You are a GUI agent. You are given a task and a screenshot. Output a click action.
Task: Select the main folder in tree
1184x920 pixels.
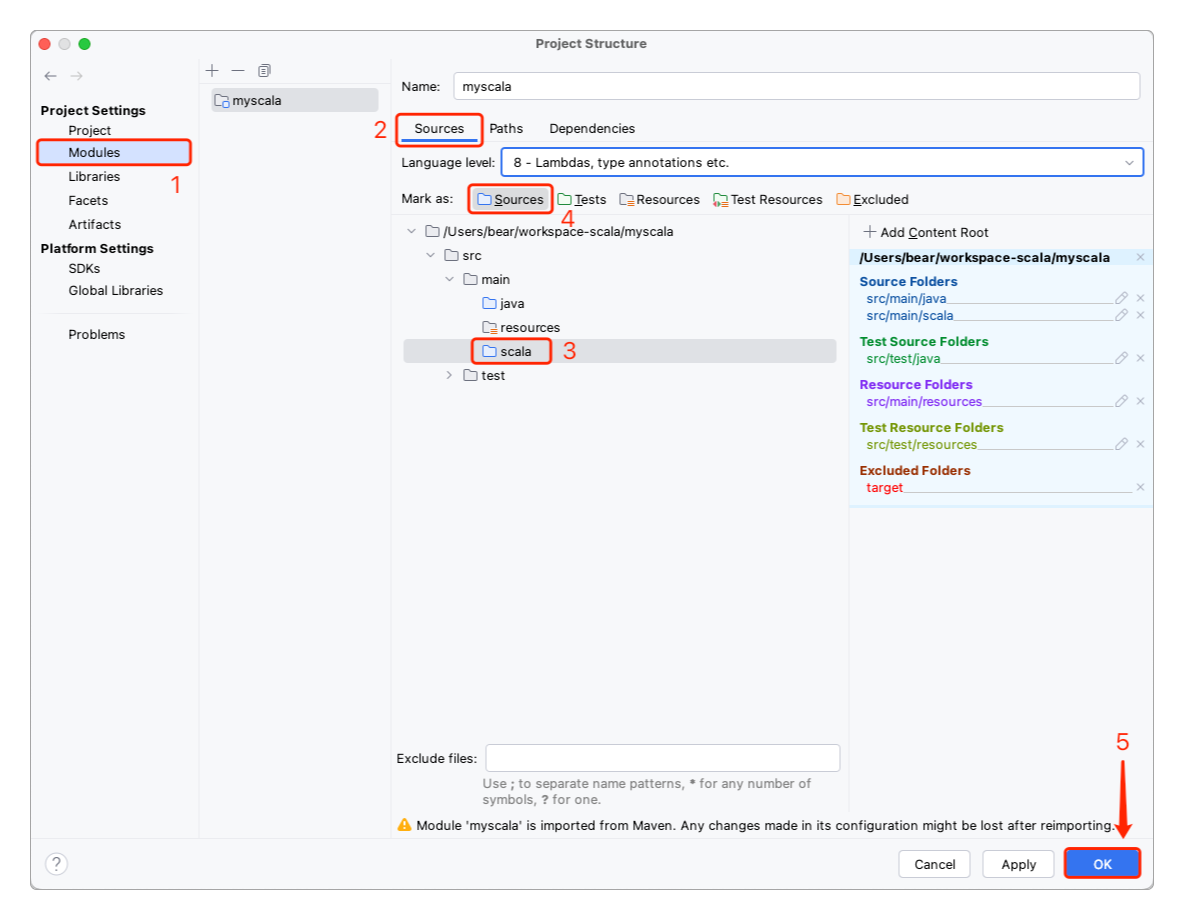(486, 279)
